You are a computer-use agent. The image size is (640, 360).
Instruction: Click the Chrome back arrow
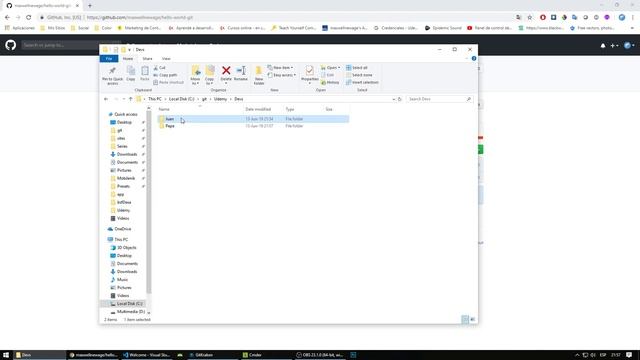click(7, 18)
